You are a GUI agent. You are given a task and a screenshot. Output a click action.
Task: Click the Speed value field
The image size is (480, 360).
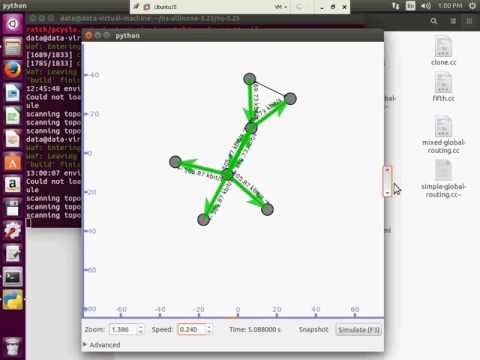click(191, 330)
